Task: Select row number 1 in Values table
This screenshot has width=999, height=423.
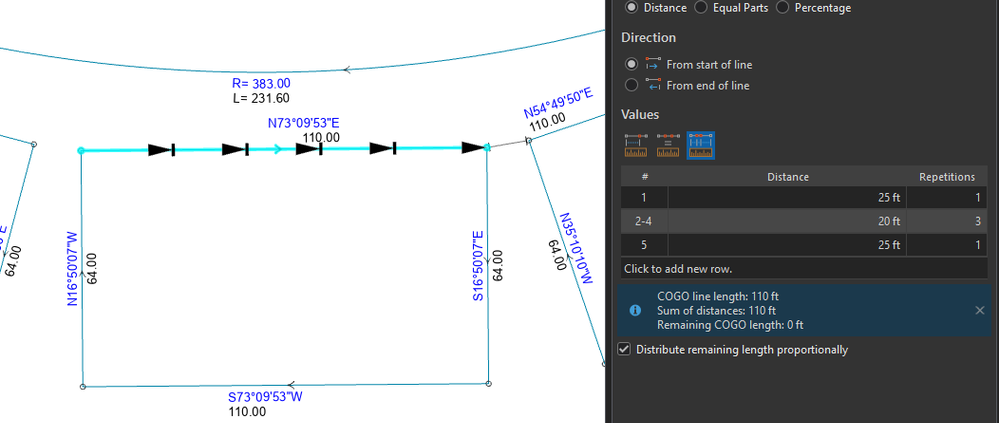Action: (x=645, y=197)
